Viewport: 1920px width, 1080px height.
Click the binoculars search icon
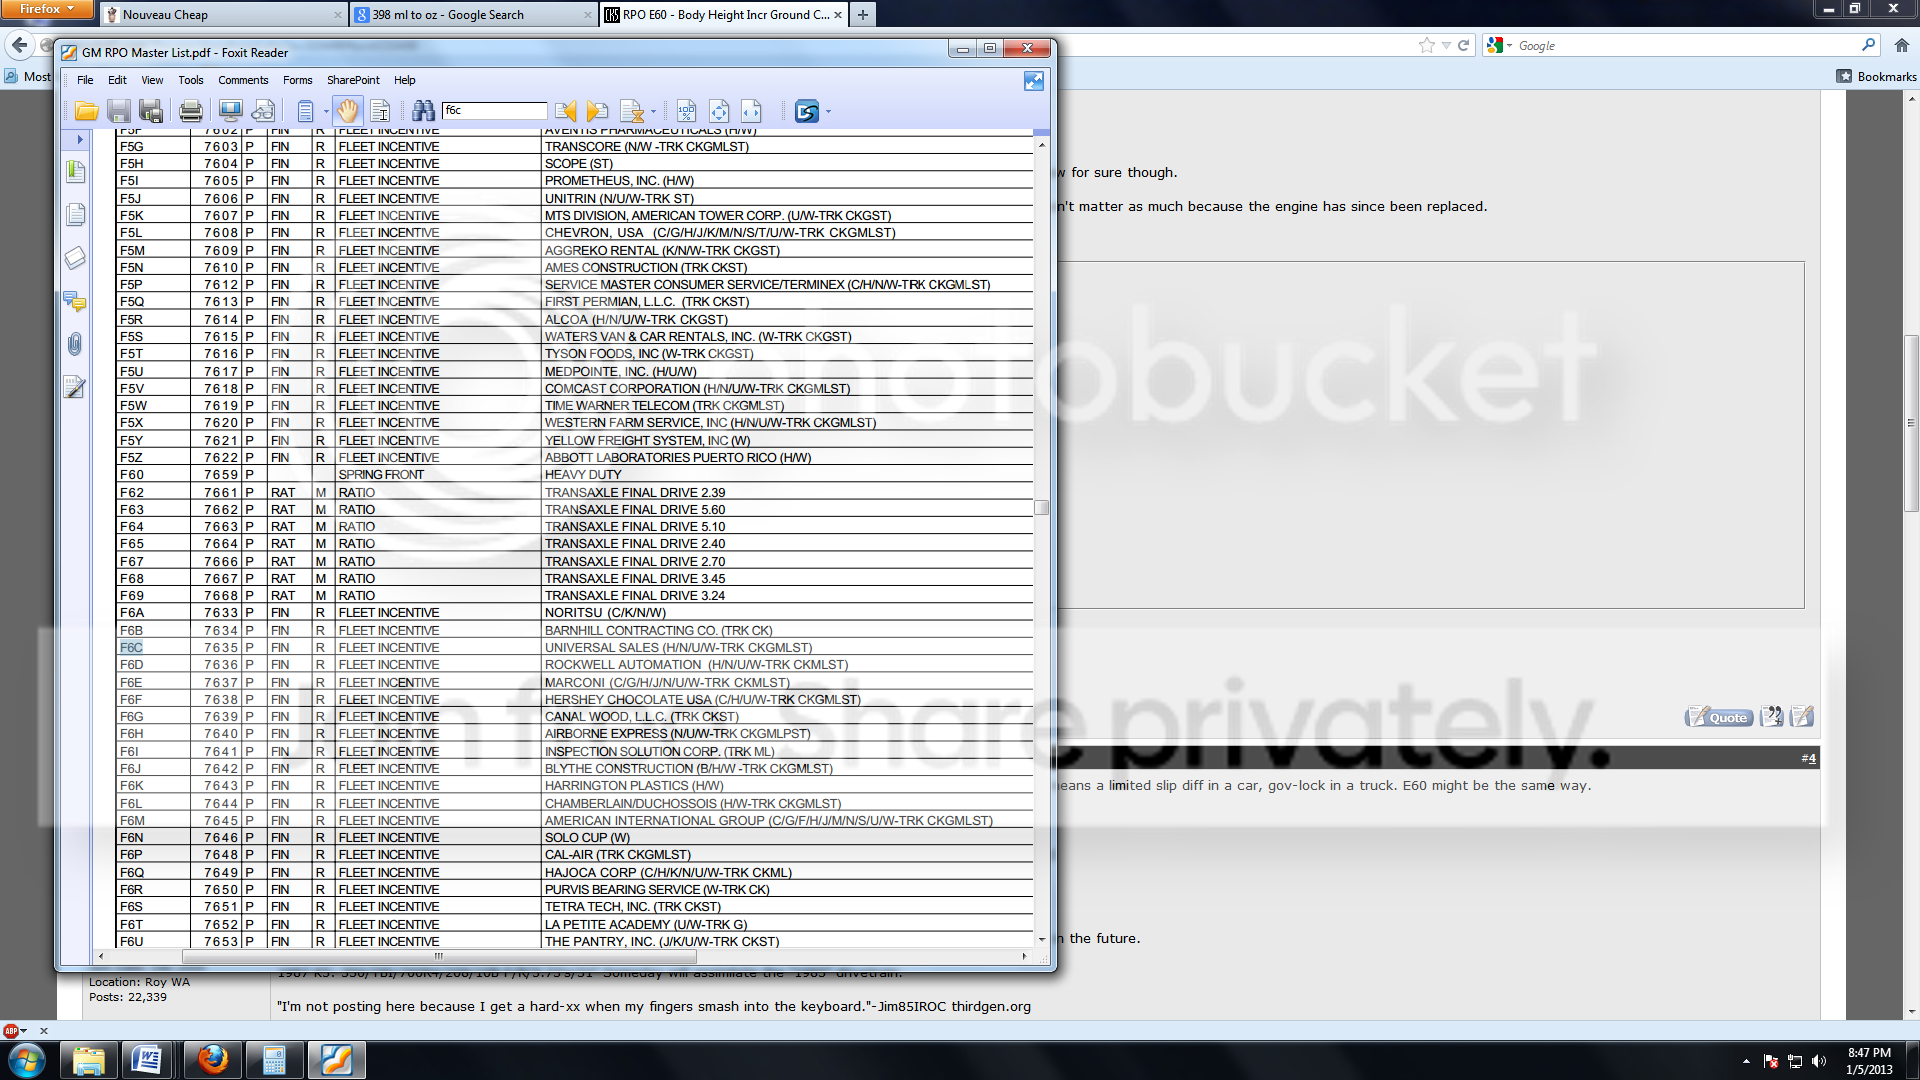coord(423,111)
